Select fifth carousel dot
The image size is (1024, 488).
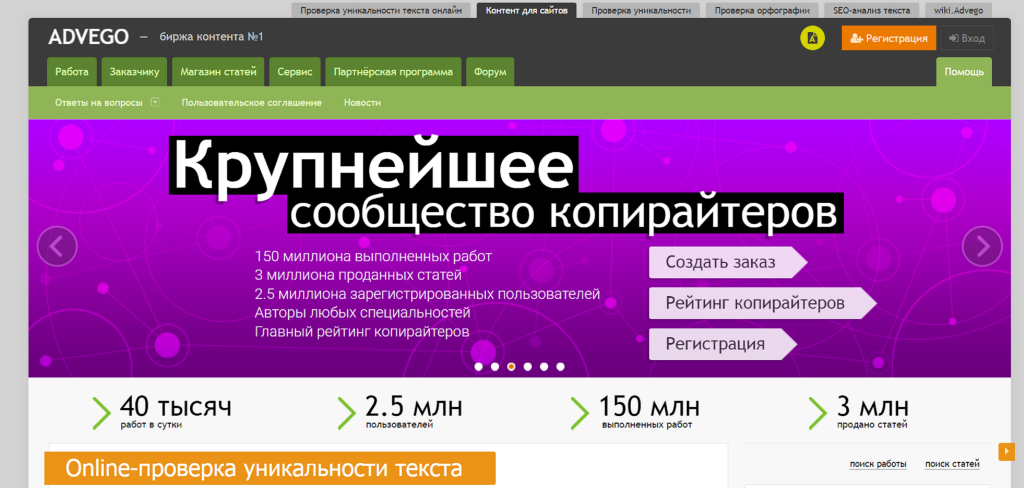543,366
